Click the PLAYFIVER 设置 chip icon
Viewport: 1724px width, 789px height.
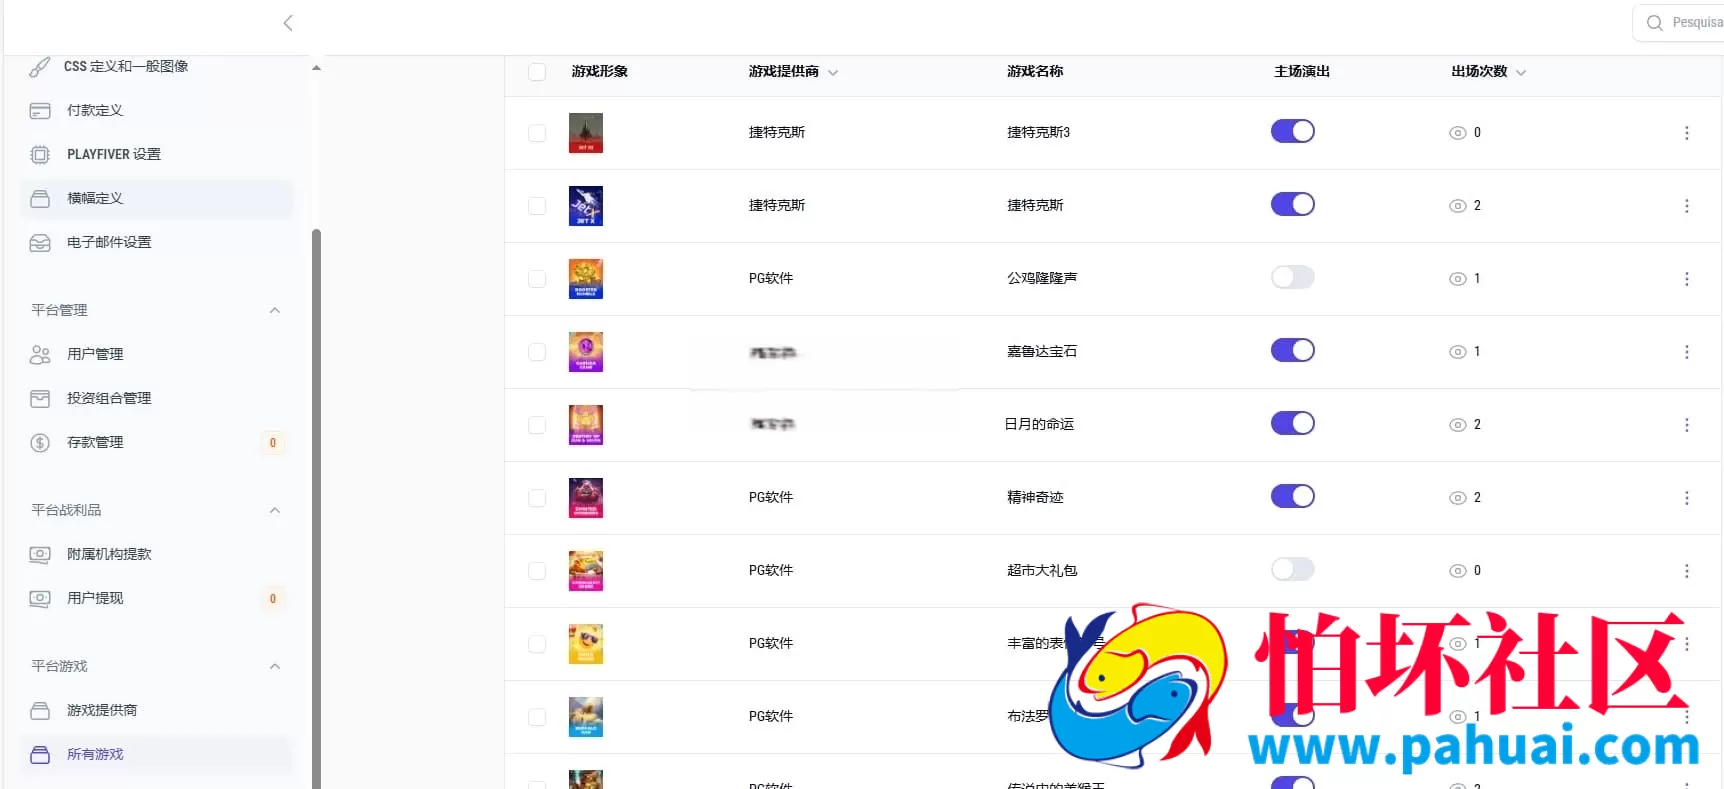(40, 155)
